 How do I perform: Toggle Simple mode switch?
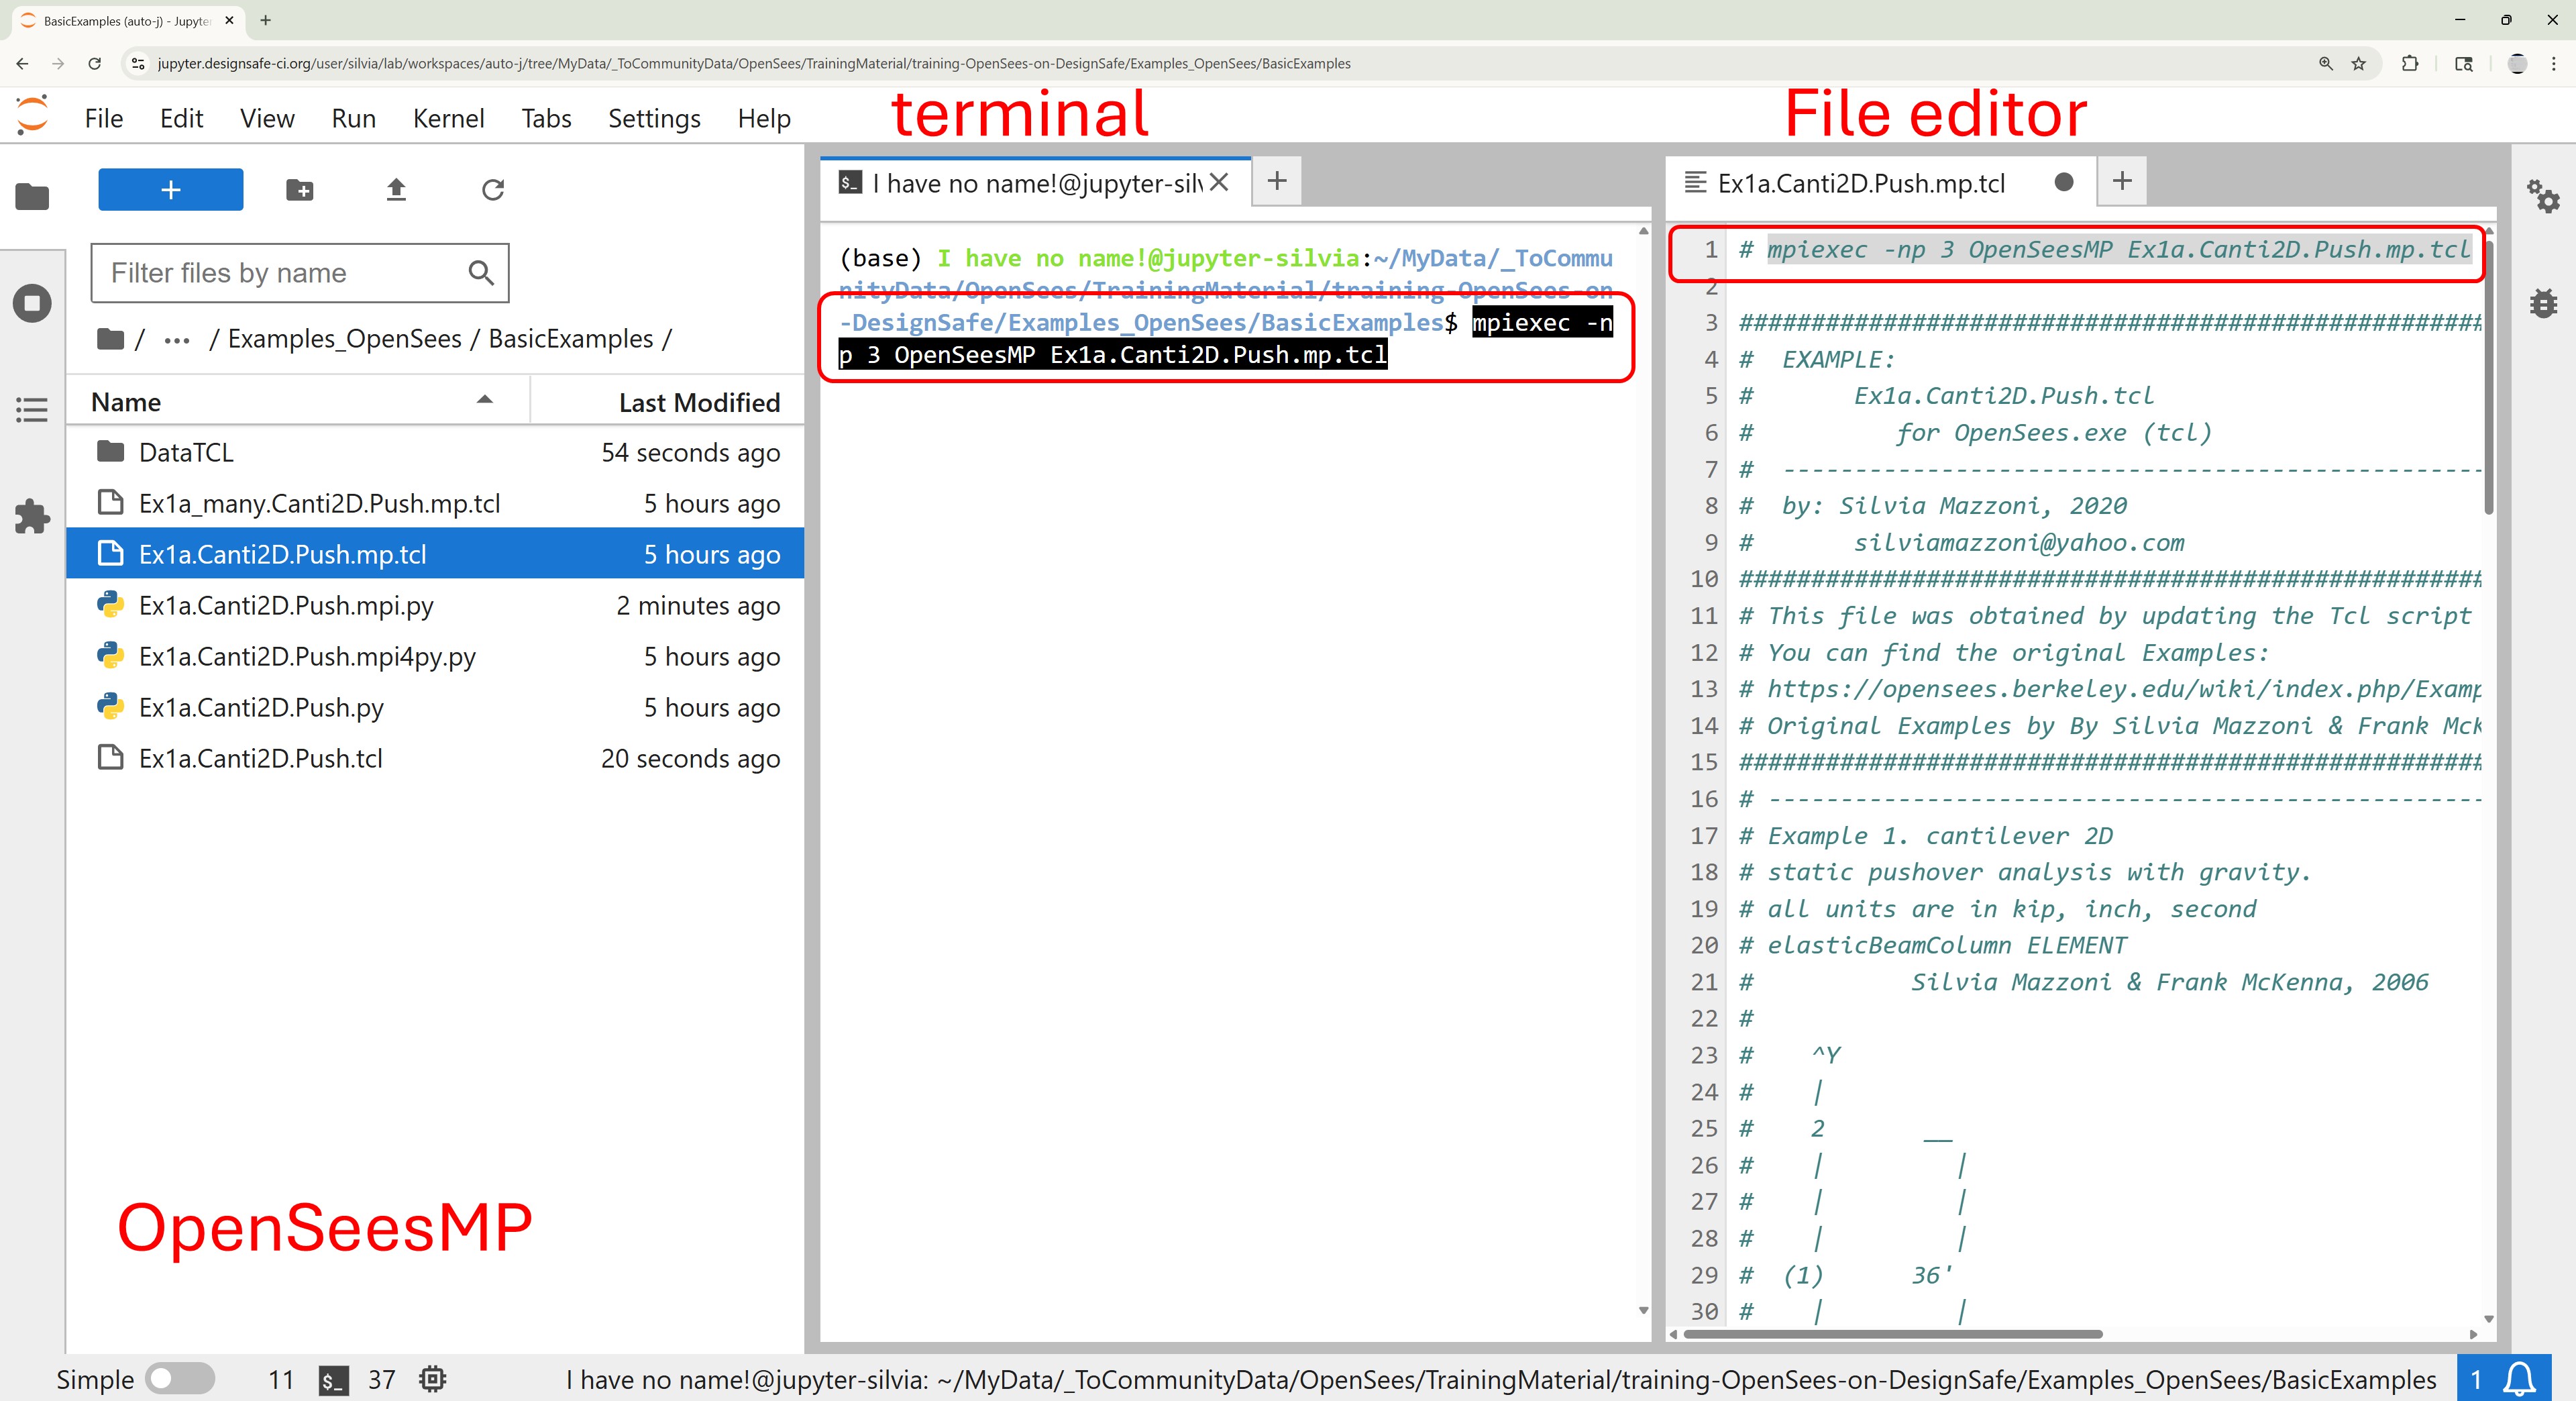tap(179, 1379)
